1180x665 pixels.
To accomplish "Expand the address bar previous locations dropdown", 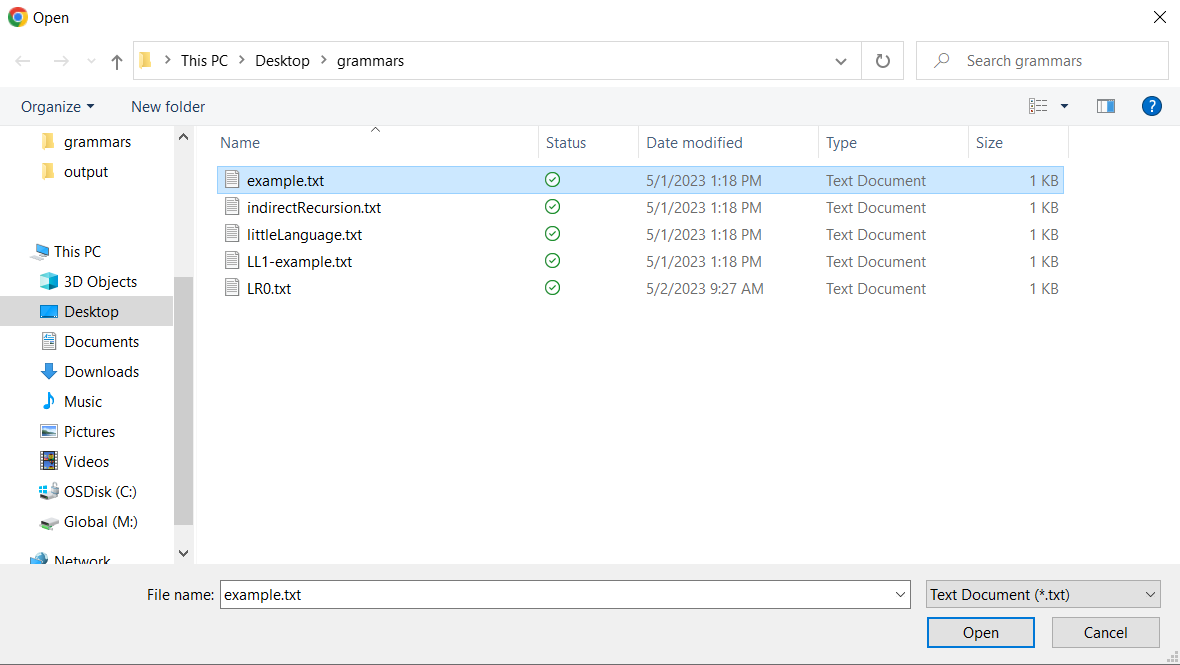I will click(x=840, y=62).
